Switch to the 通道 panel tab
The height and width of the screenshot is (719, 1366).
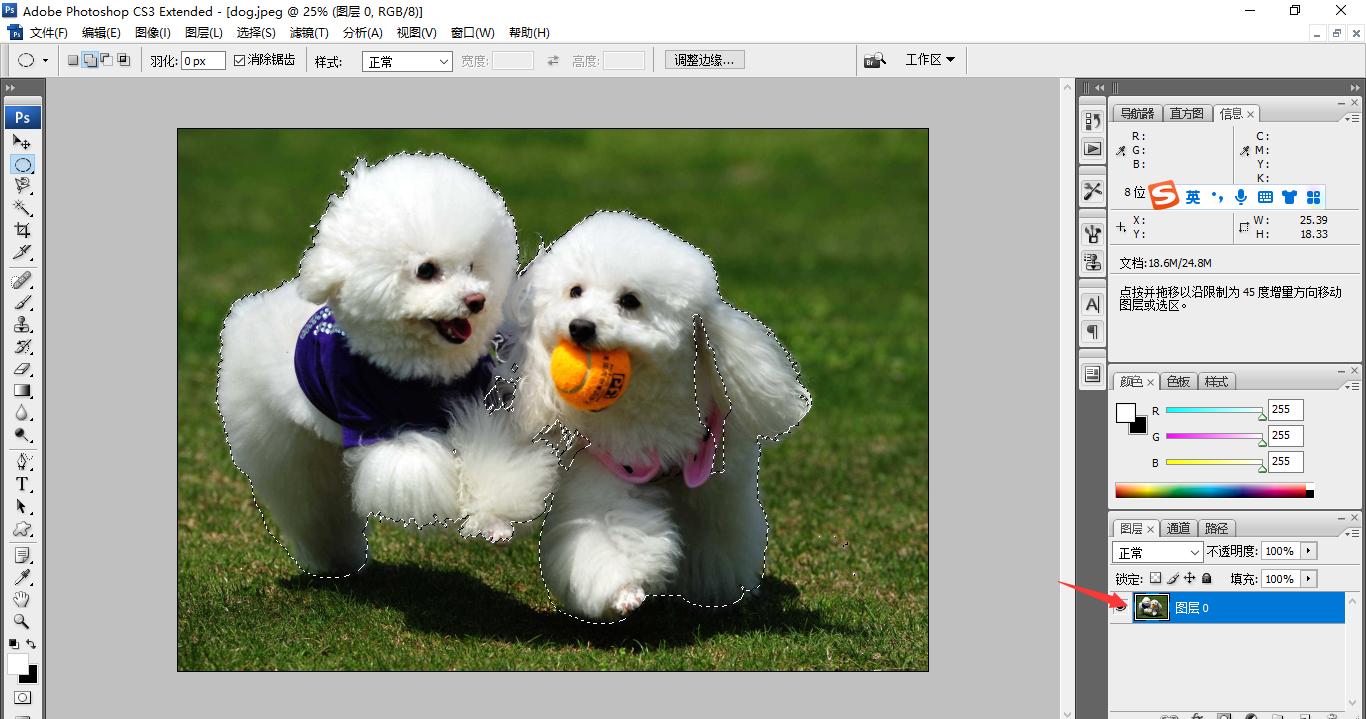pyautogui.click(x=1178, y=528)
